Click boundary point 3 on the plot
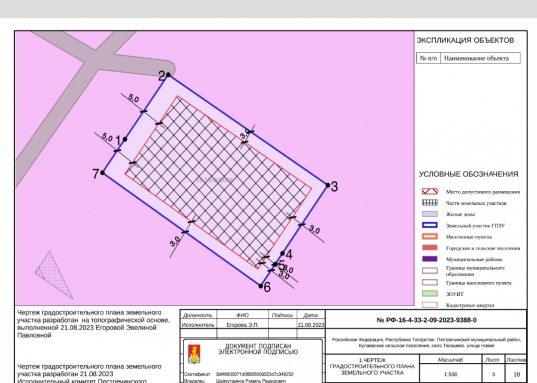 pyautogui.click(x=328, y=185)
